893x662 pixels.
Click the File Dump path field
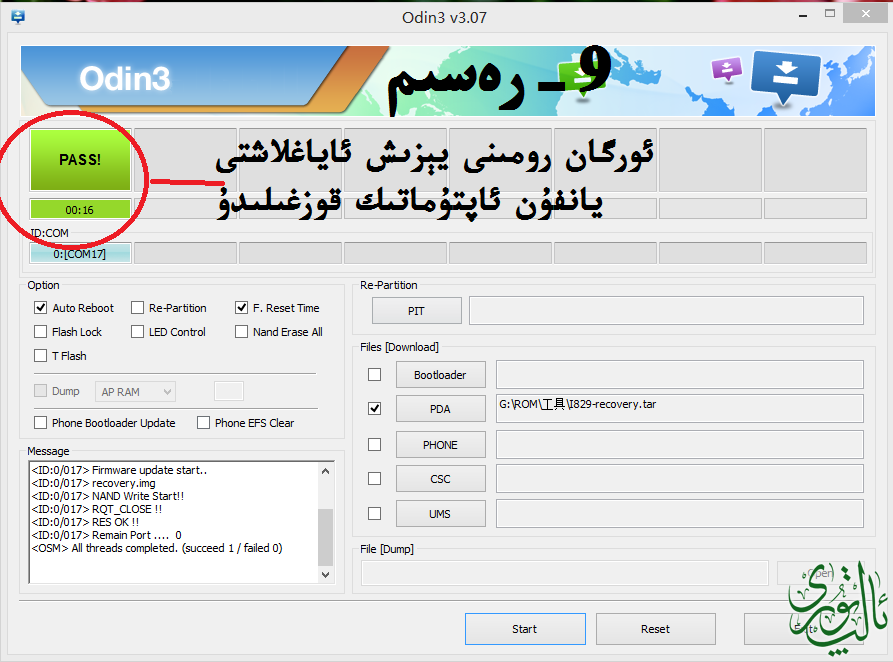coord(565,573)
